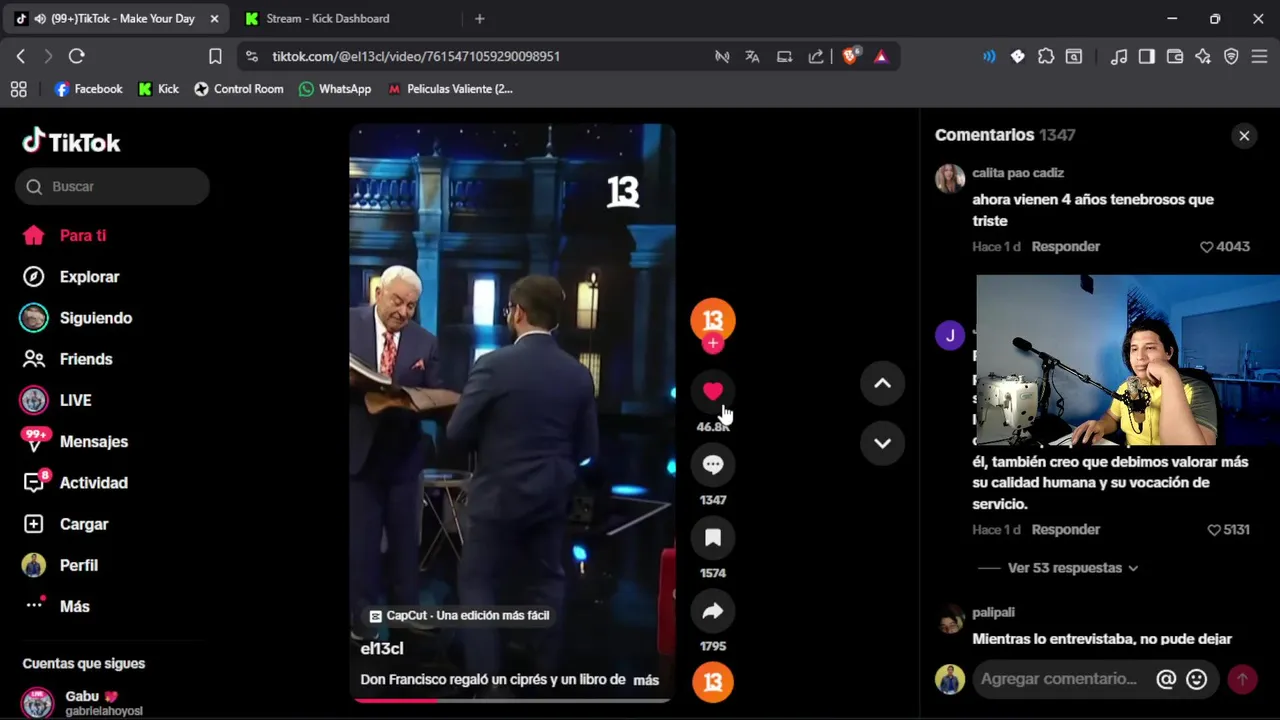Image resolution: width=1280 pixels, height=720 pixels.
Task: Follow el13cl with red plus badge
Action: tap(713, 343)
